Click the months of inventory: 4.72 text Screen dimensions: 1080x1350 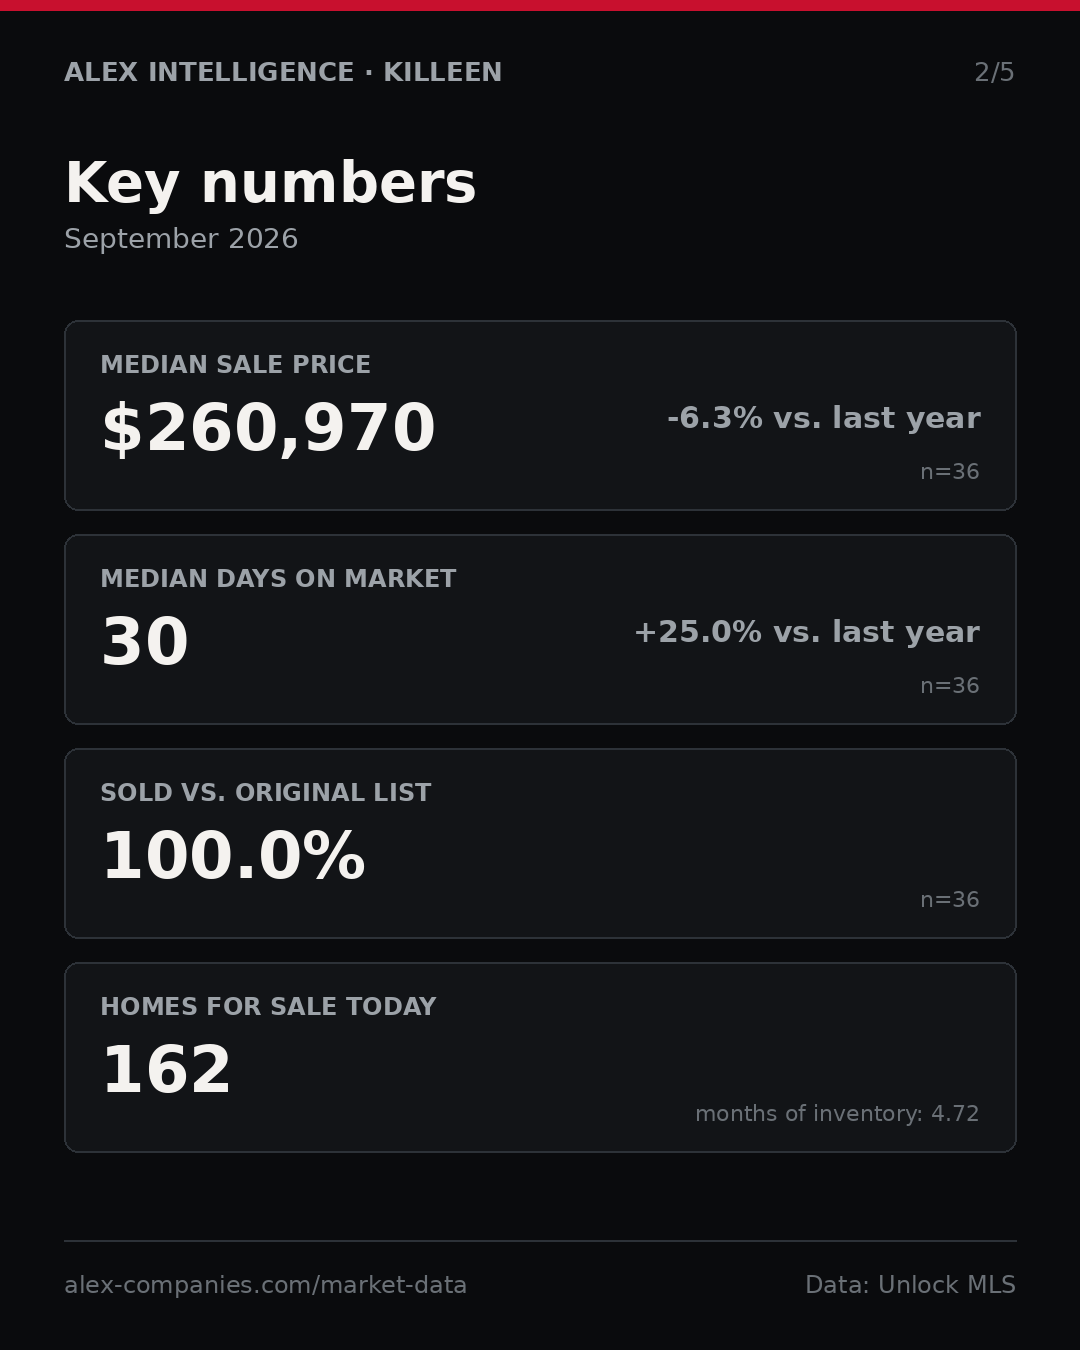pyautogui.click(x=837, y=1114)
